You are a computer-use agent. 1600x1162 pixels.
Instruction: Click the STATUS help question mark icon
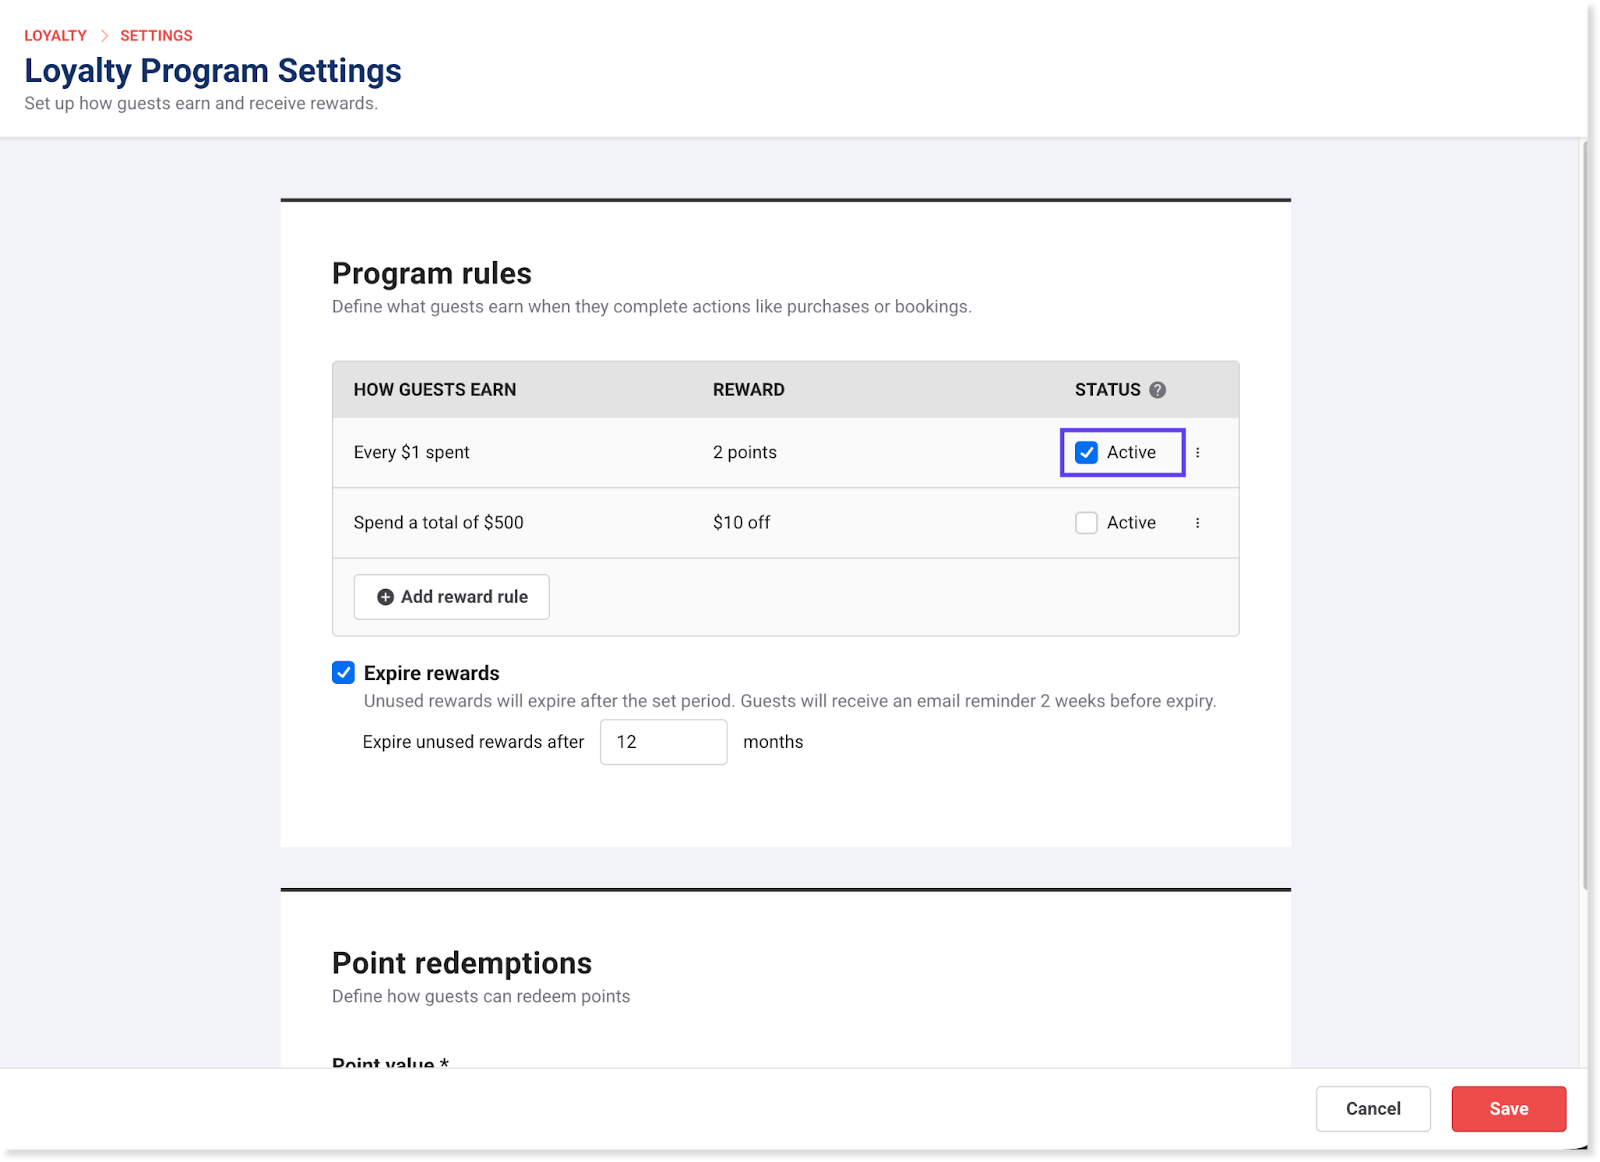pyautogui.click(x=1157, y=390)
